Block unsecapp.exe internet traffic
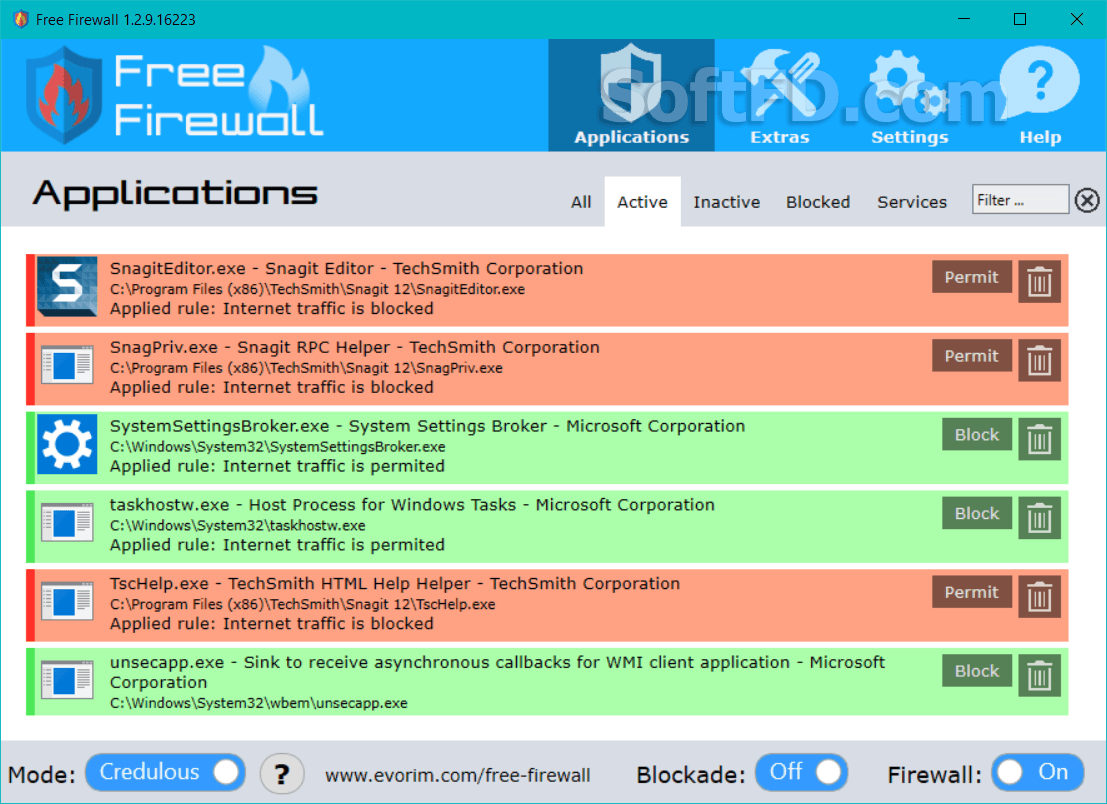Viewport: 1107px width, 804px height. tap(976, 671)
